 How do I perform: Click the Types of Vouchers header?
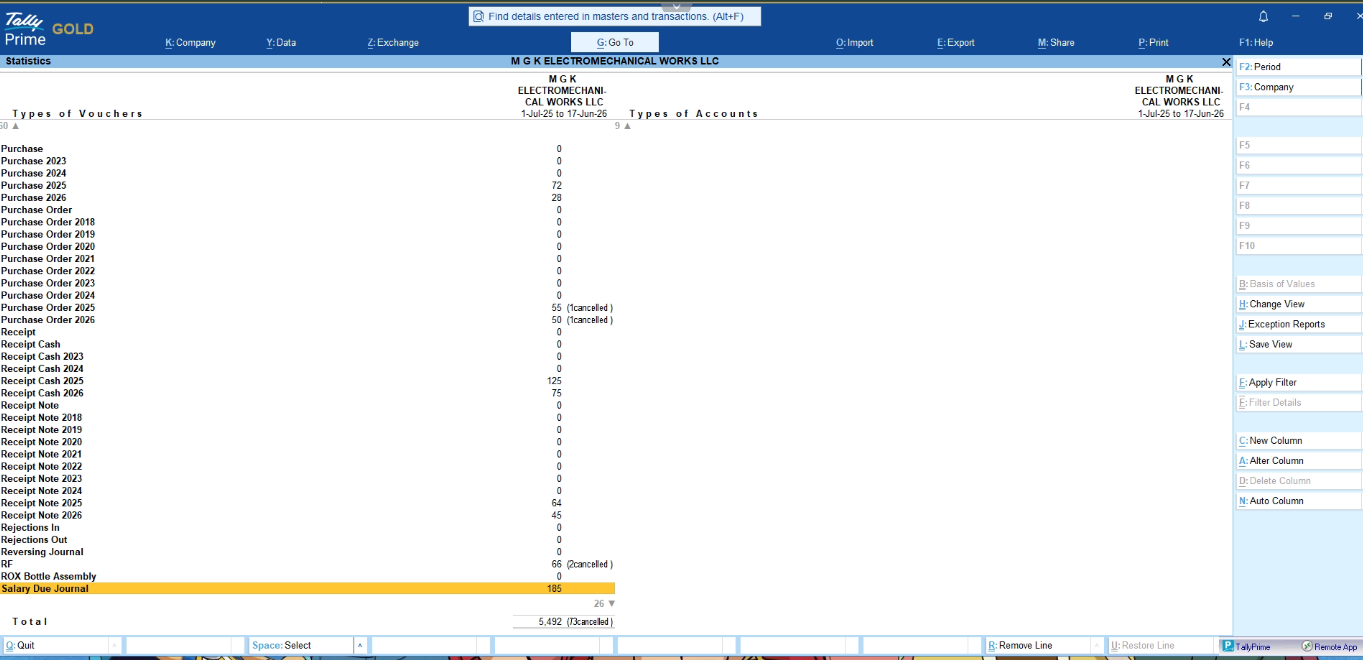point(78,114)
